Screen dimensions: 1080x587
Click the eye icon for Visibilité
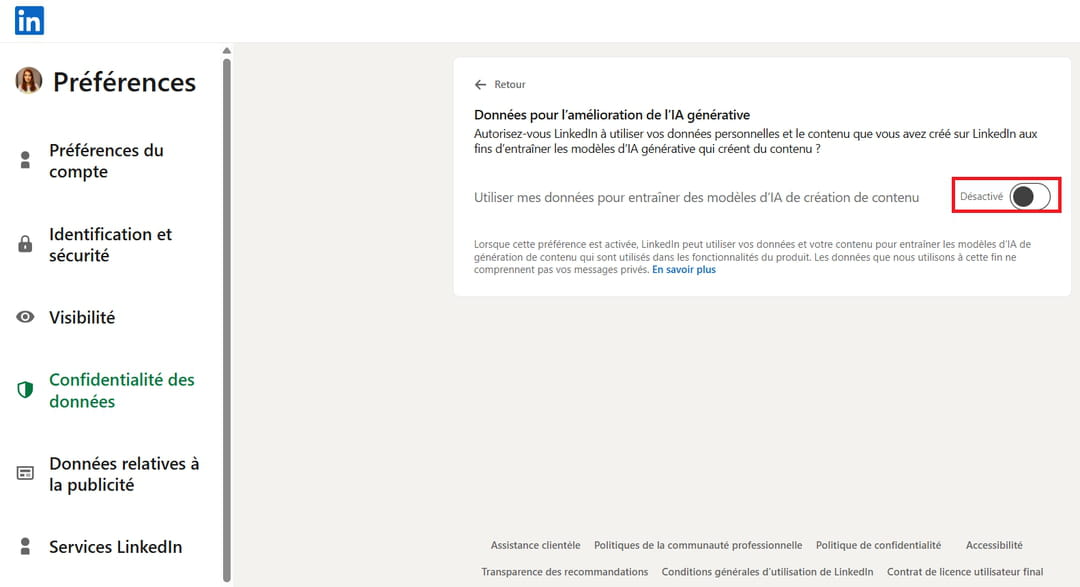coord(26,317)
